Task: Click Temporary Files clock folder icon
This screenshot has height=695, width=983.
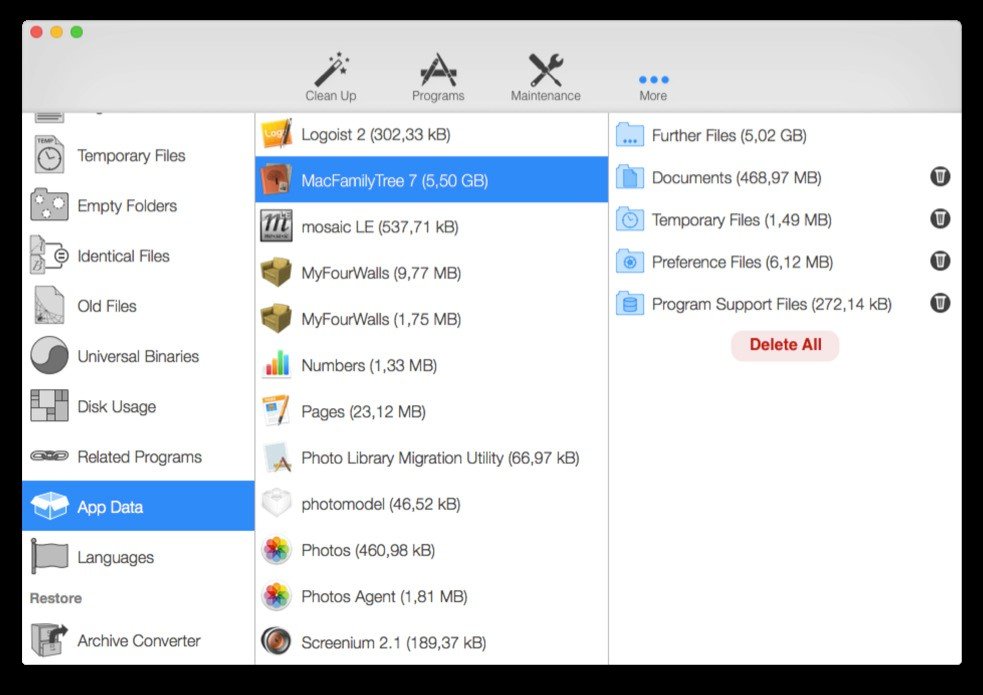Action: tap(629, 219)
